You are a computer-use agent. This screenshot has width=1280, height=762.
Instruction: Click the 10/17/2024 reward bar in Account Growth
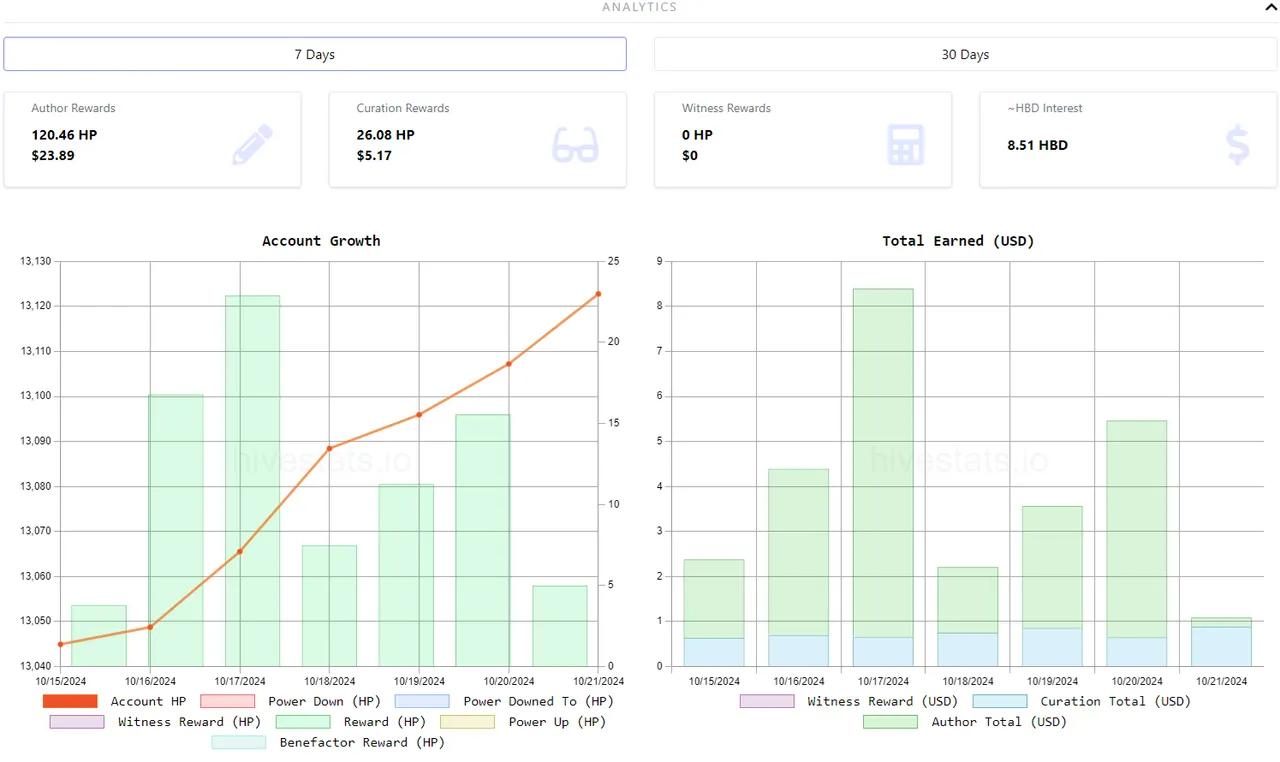coord(252,481)
